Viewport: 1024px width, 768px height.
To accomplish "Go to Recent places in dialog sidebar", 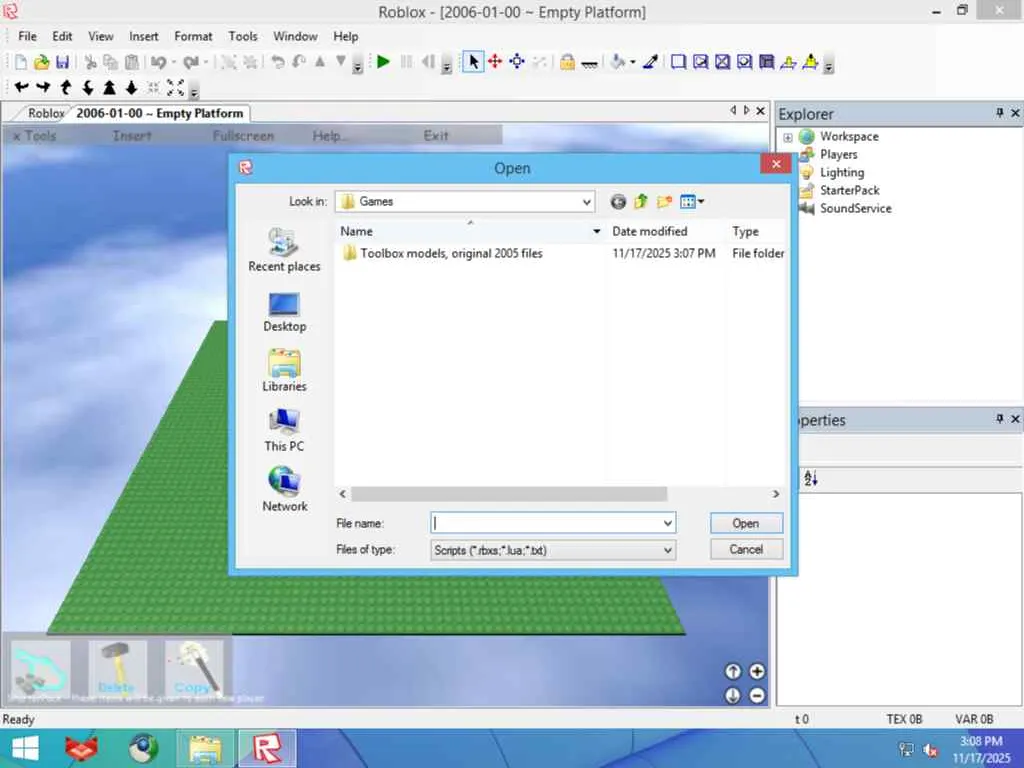I will coord(284,250).
